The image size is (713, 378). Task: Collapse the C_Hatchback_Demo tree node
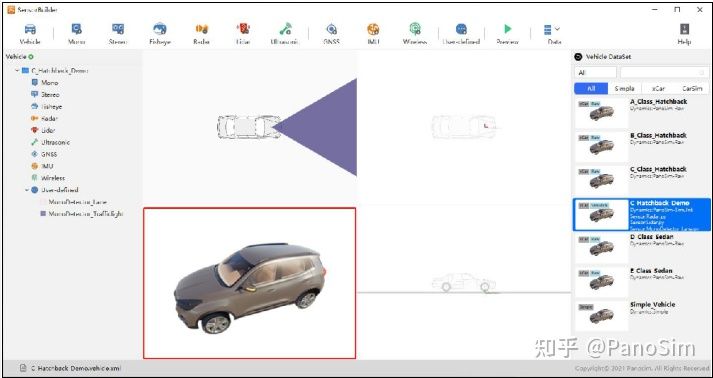[17, 71]
